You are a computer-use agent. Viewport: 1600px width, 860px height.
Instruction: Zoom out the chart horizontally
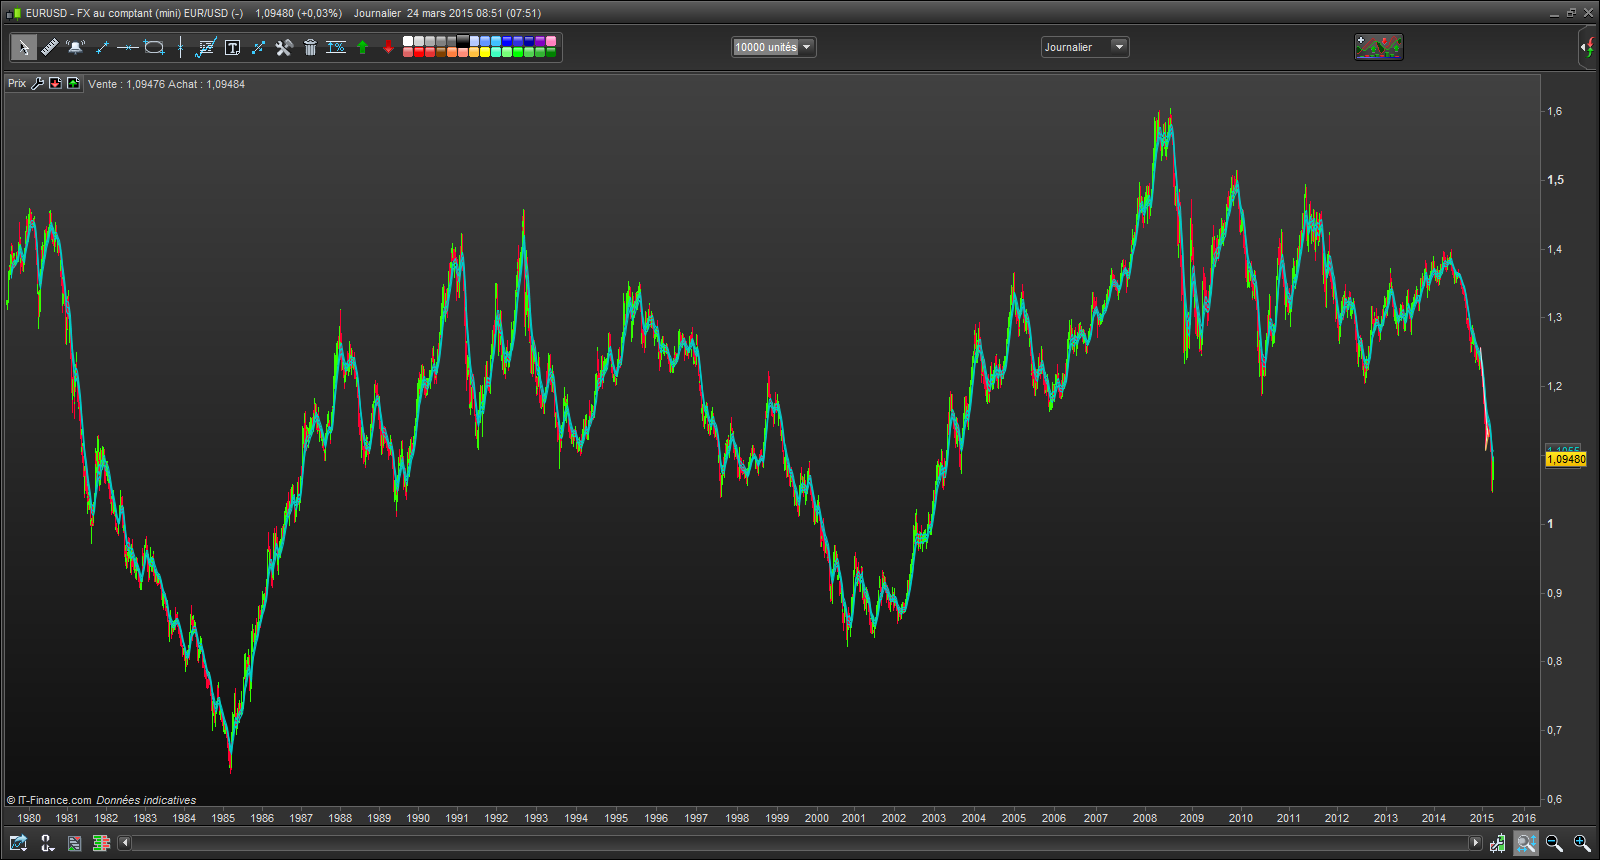tap(1554, 843)
